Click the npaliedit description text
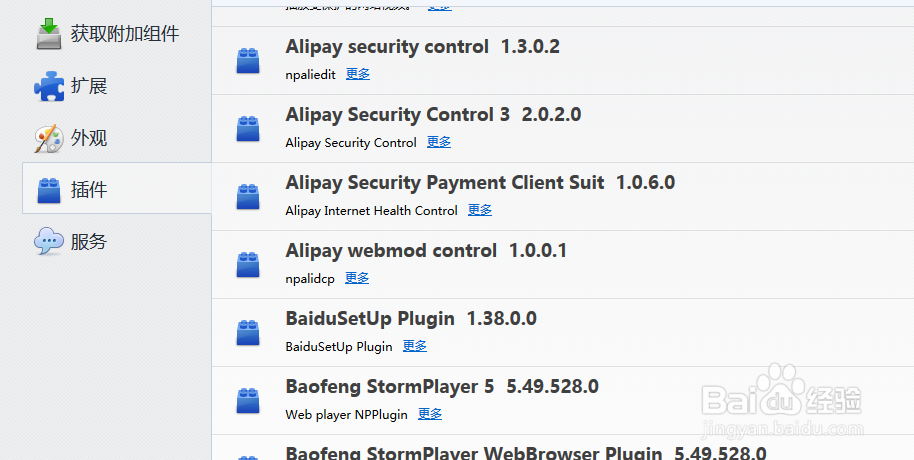This screenshot has width=914, height=460. (x=311, y=75)
